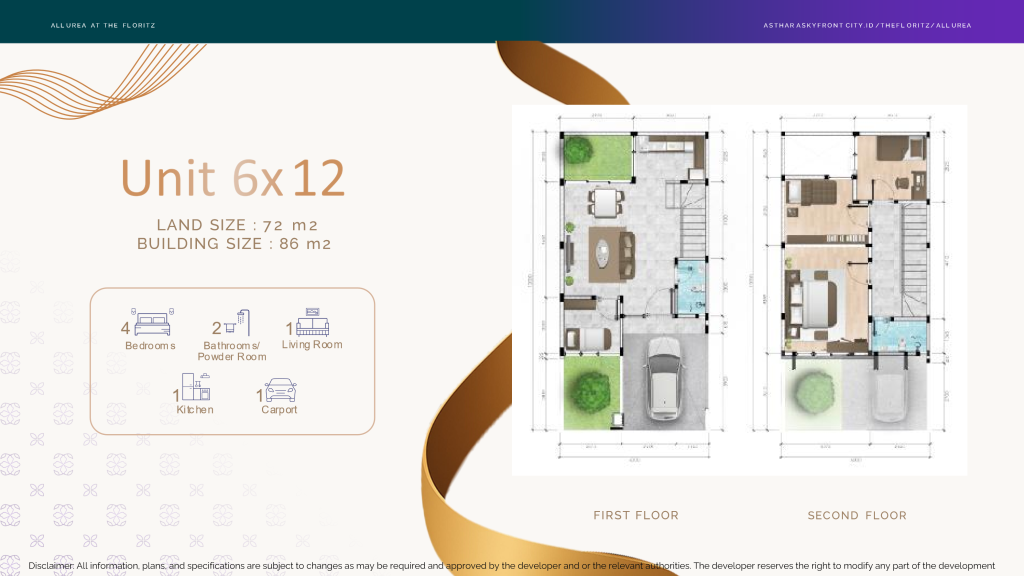Viewport: 1024px width, 576px height.
Task: Select the SECOND FLOOR label
Action: [x=857, y=515]
